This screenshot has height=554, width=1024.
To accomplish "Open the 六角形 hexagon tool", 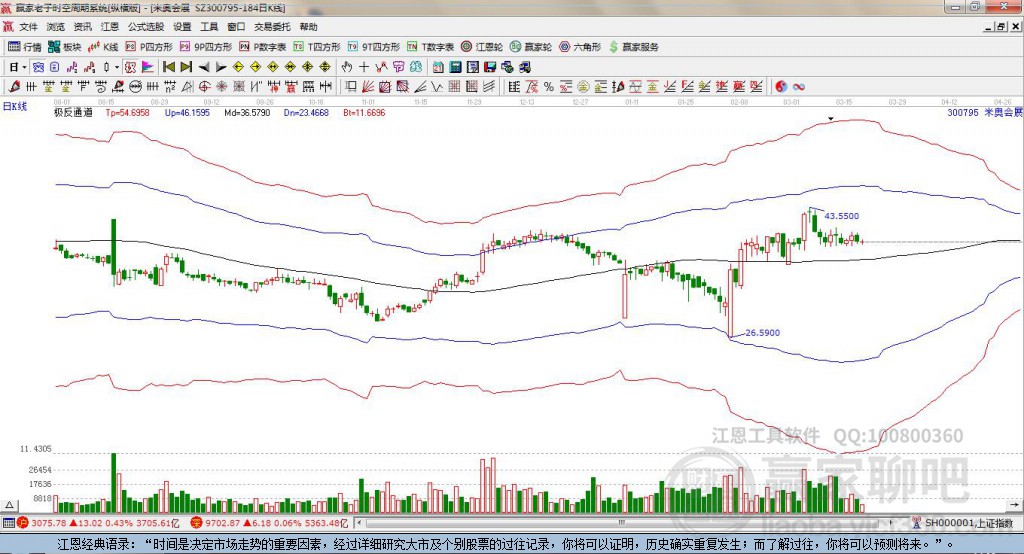I will click(x=580, y=47).
